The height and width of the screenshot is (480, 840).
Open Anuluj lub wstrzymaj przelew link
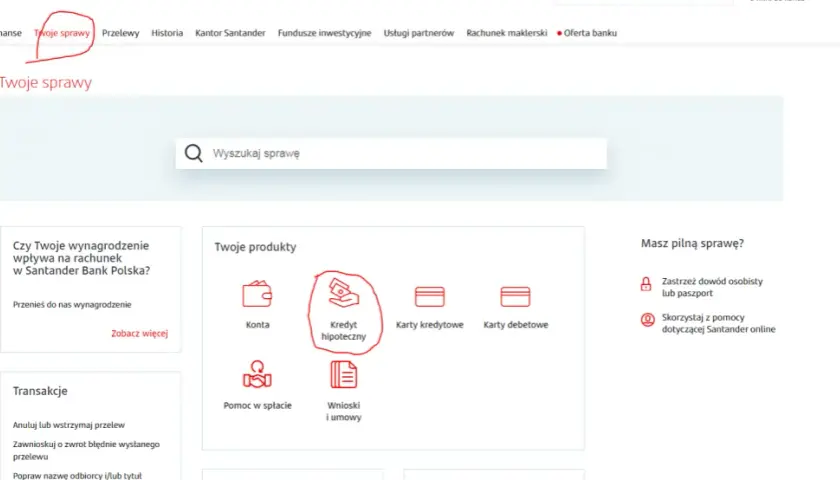[x=69, y=425]
